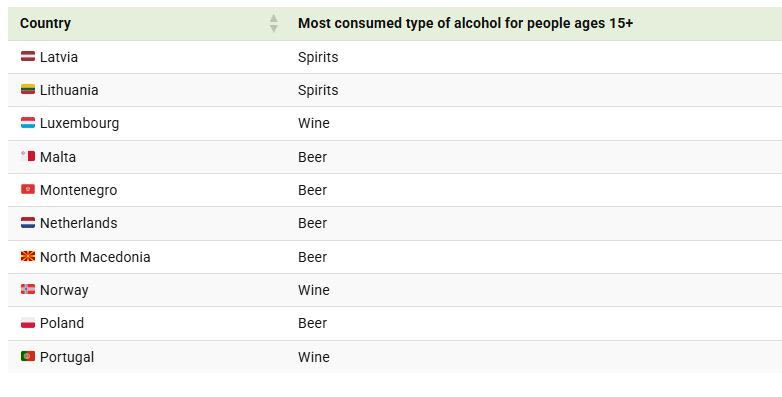Click the Norway flag icon

click(28, 289)
